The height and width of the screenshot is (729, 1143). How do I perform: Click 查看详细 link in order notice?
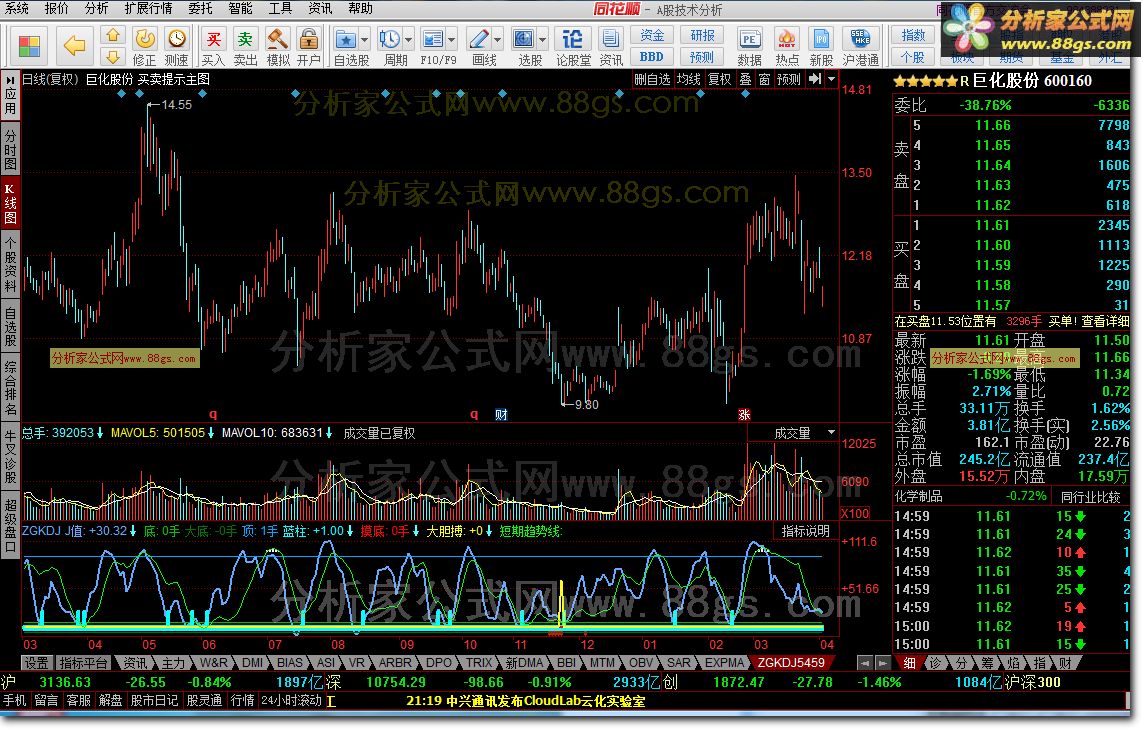pyautogui.click(x=1105, y=321)
